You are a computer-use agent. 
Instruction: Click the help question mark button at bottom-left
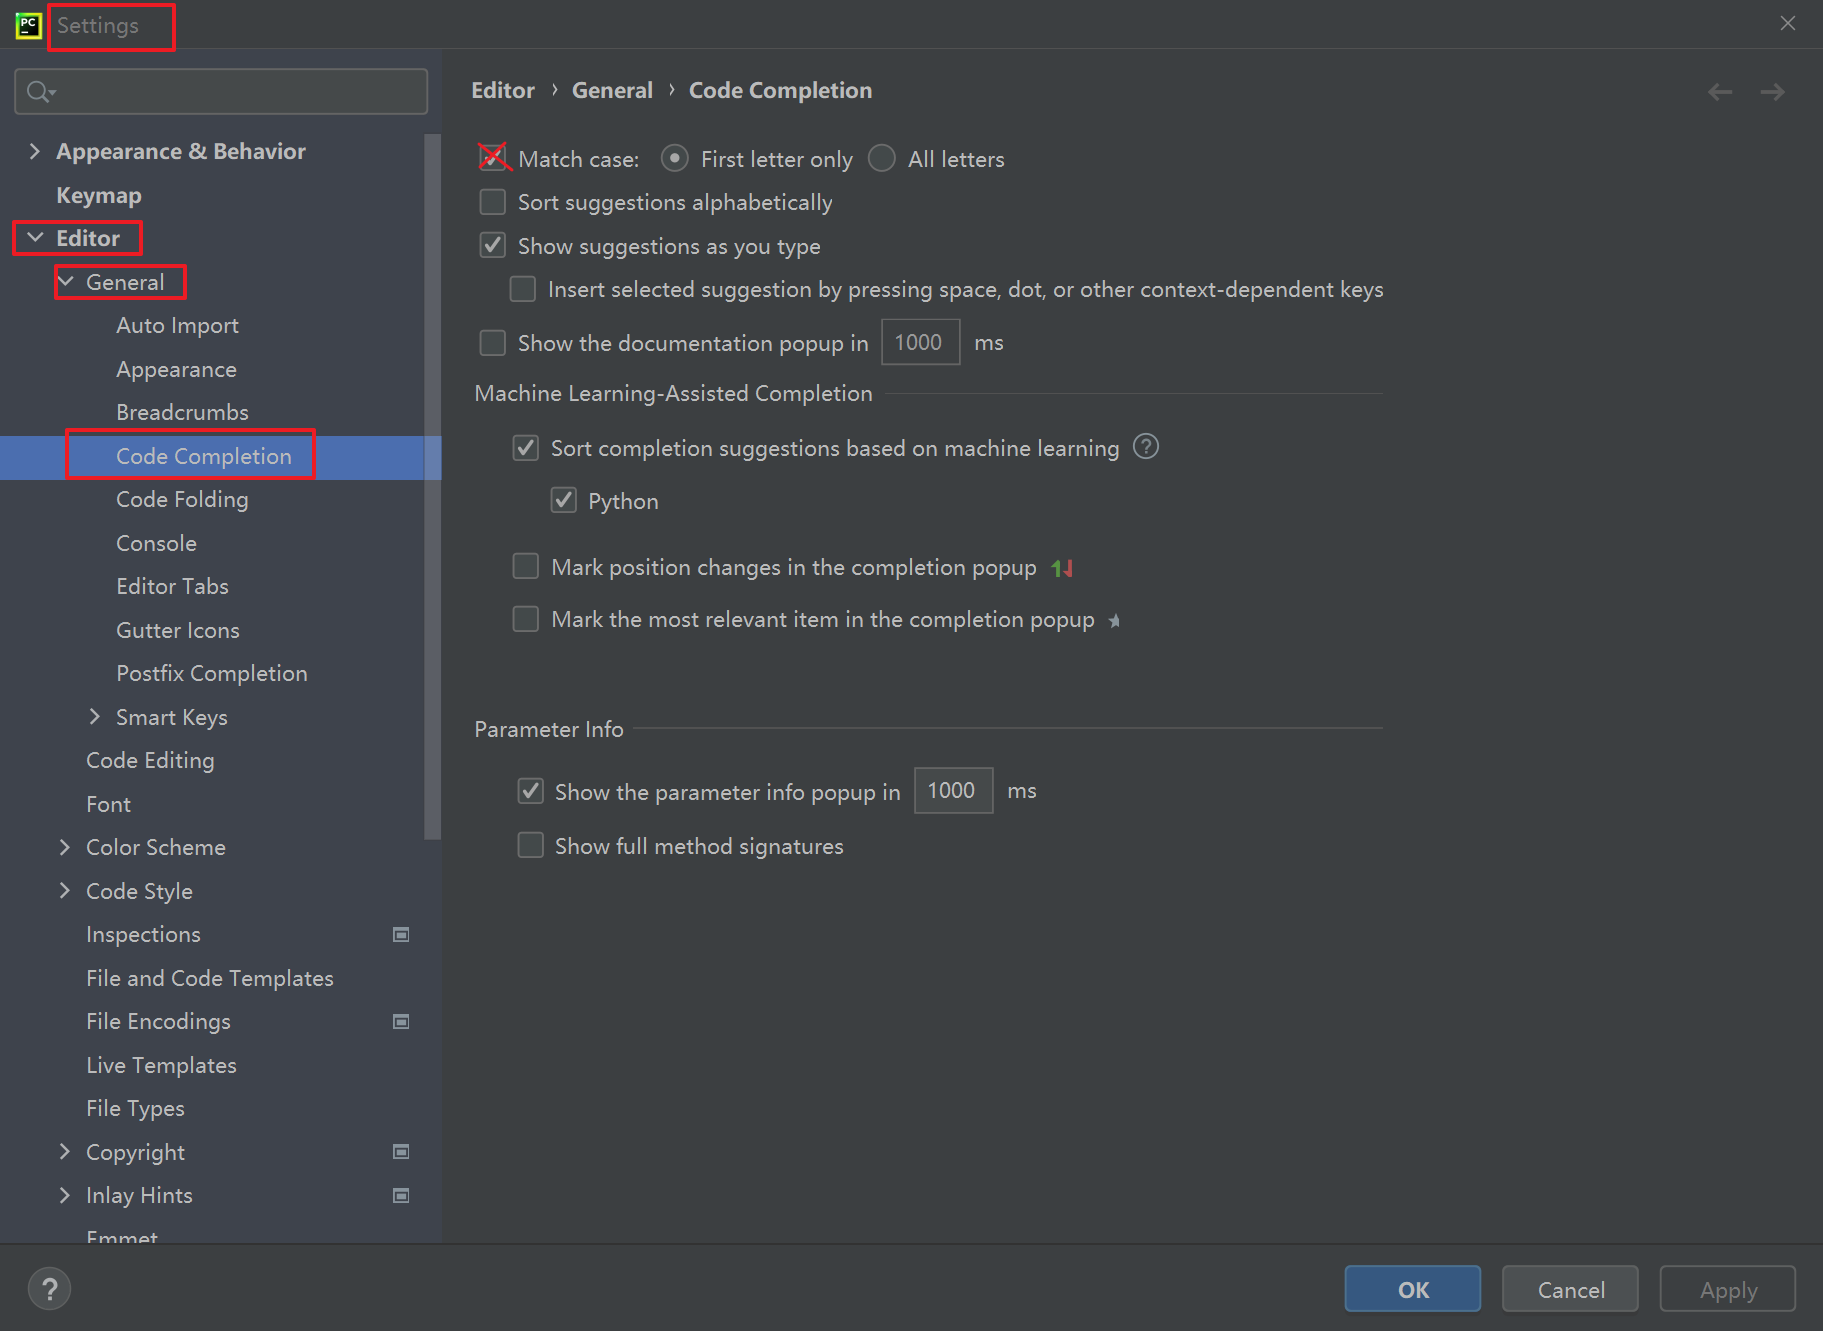point(49,1289)
